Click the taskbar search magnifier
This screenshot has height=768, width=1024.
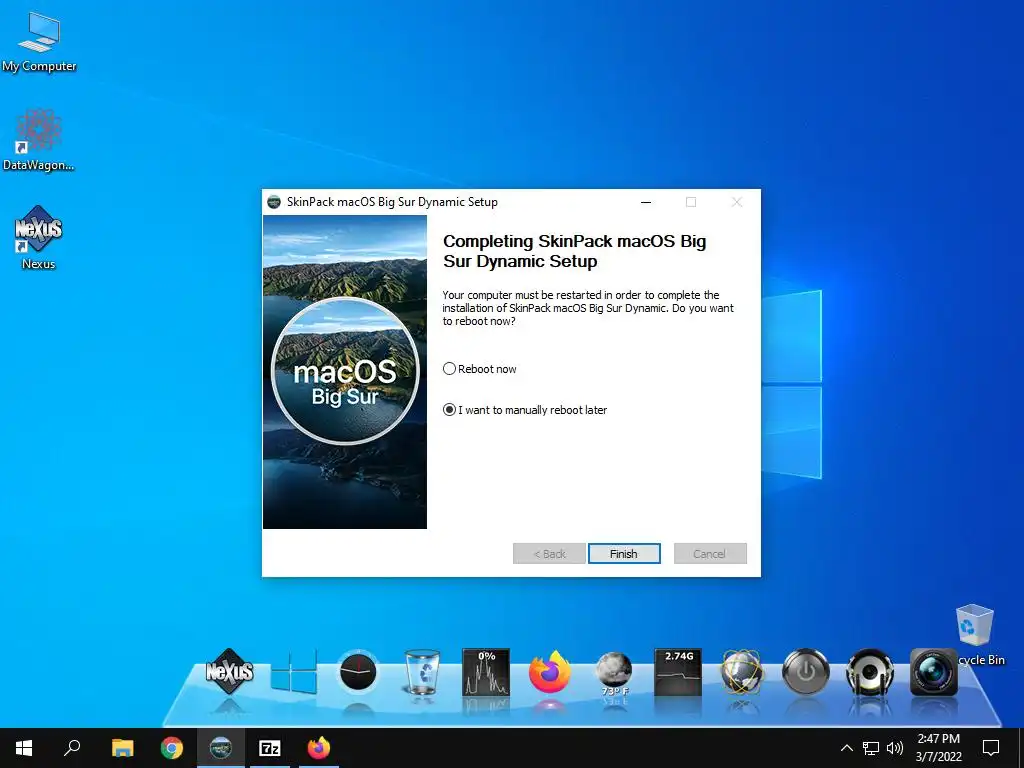point(72,748)
